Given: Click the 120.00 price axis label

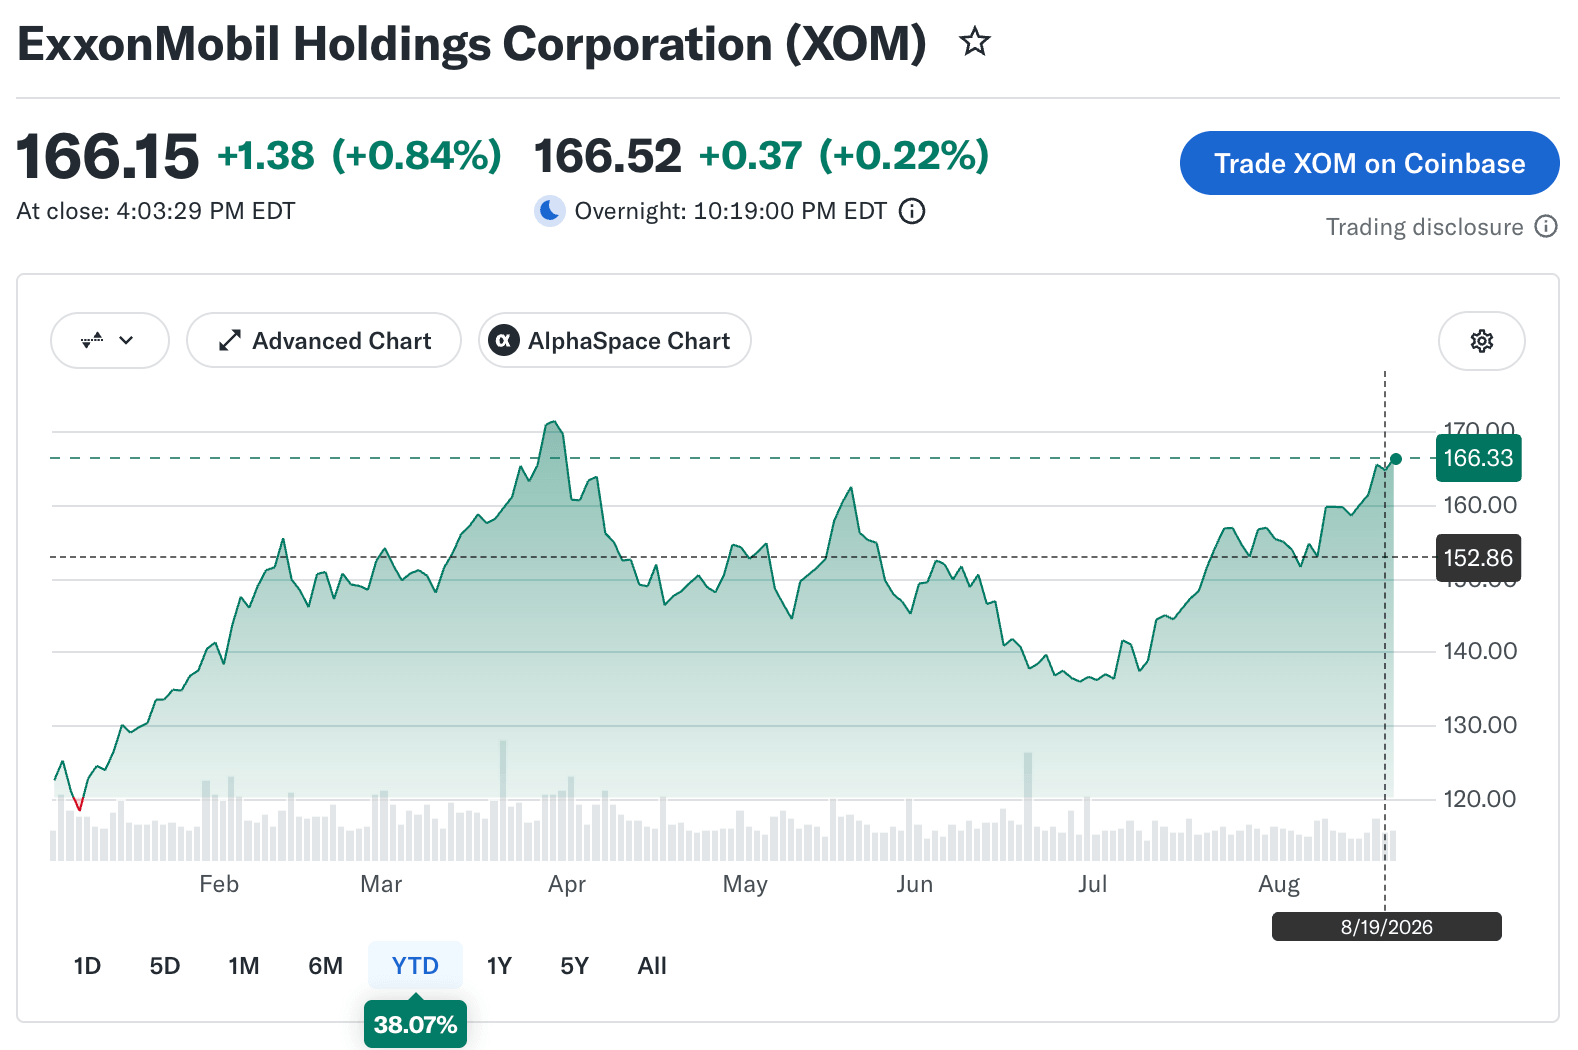Looking at the screenshot, I should point(1480,799).
